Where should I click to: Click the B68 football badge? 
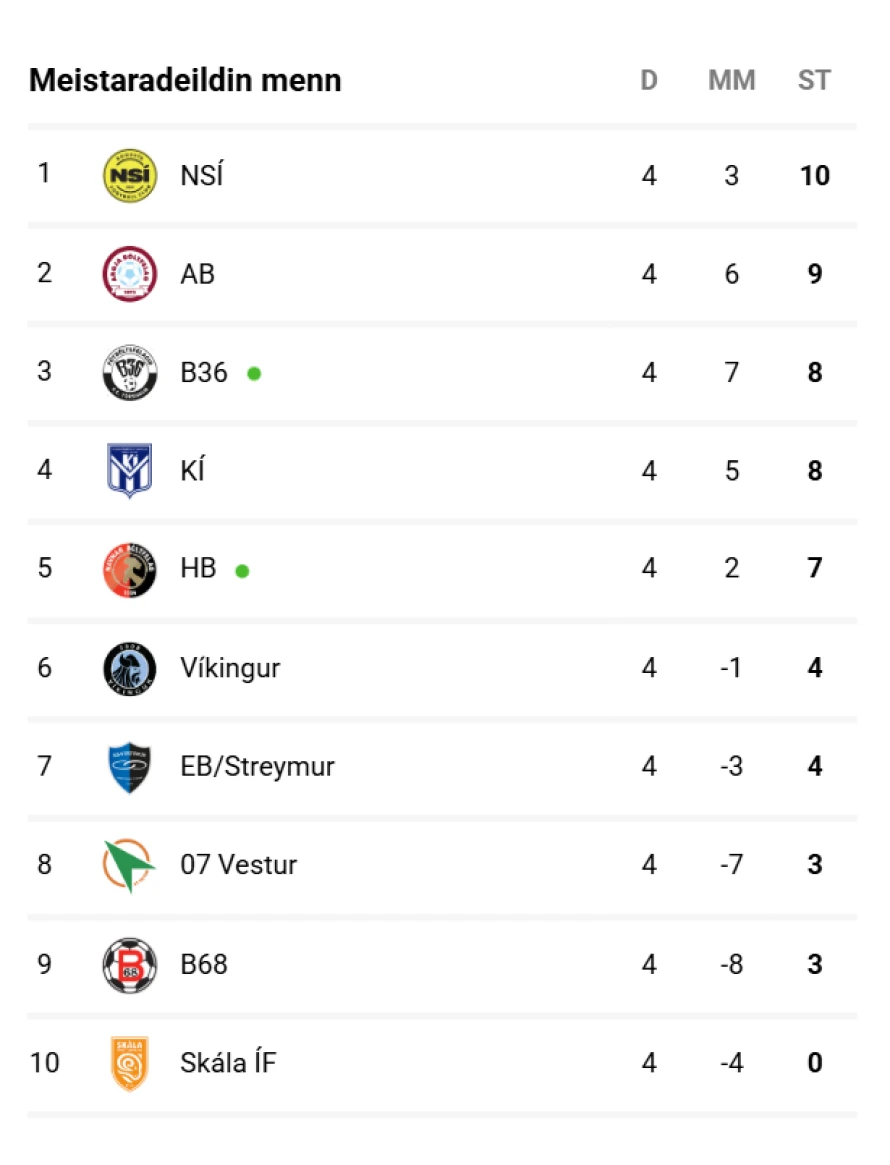(x=130, y=964)
